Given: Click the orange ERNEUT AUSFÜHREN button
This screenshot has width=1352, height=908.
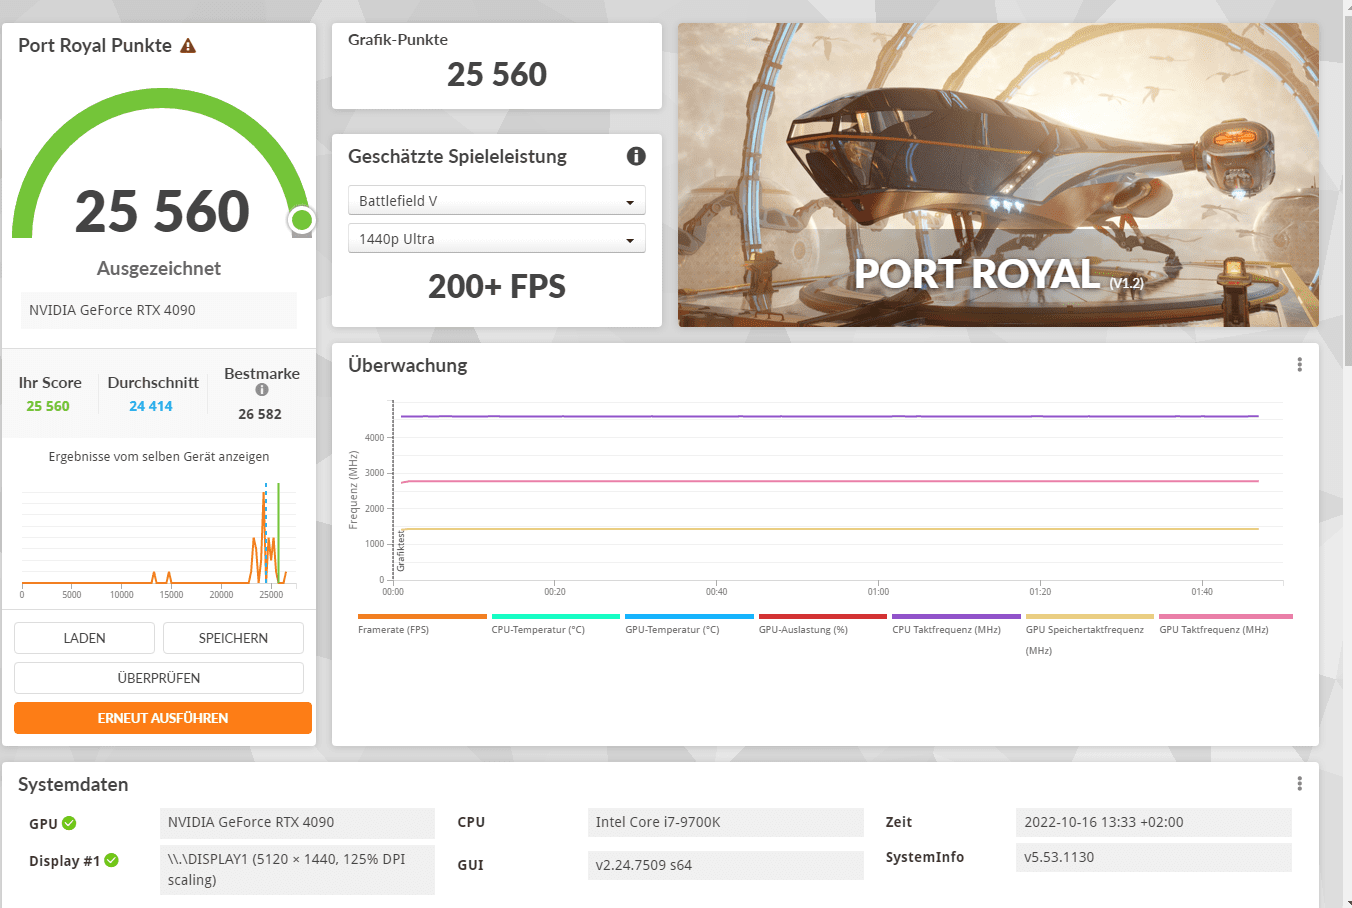Looking at the screenshot, I should 163,718.
